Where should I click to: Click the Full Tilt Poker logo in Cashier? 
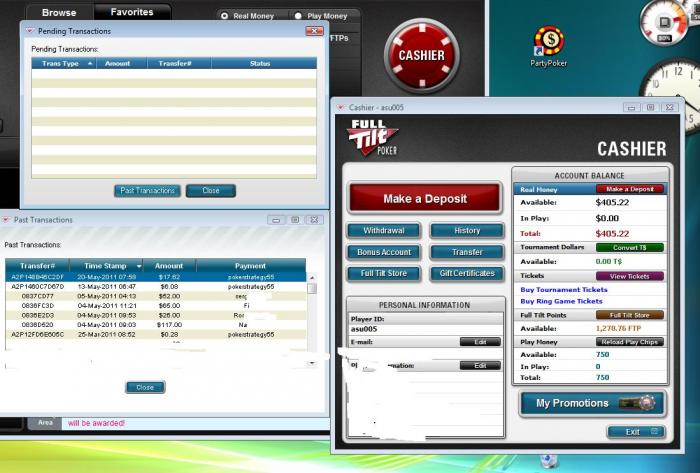(372, 137)
